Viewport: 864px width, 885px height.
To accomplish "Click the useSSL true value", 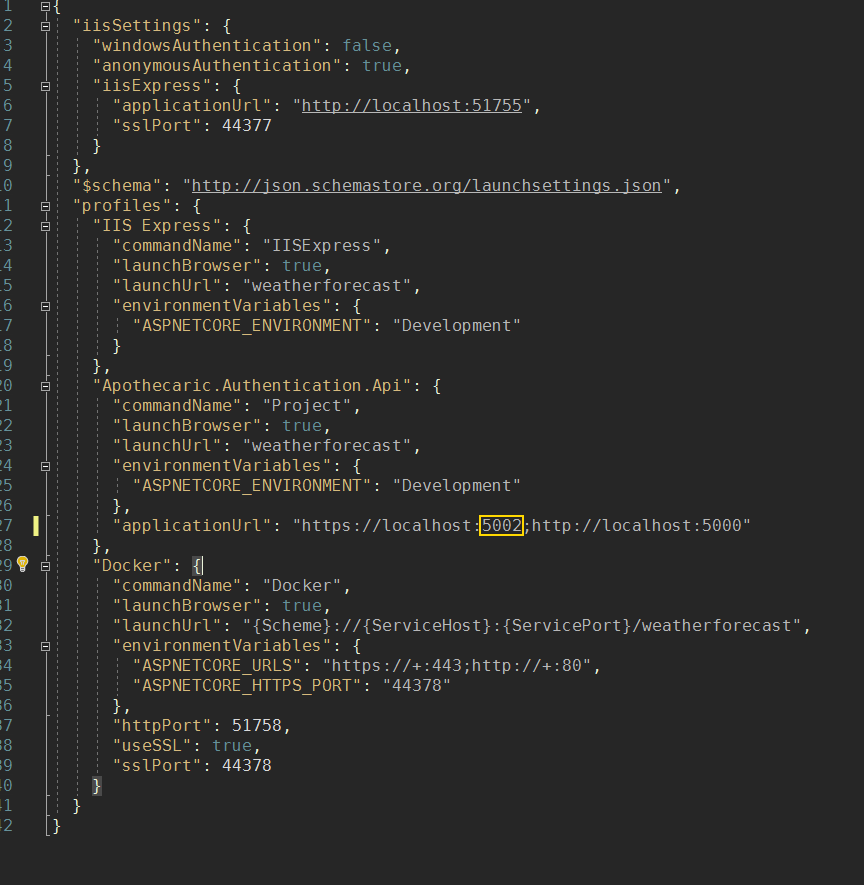I will pyautogui.click(x=232, y=745).
